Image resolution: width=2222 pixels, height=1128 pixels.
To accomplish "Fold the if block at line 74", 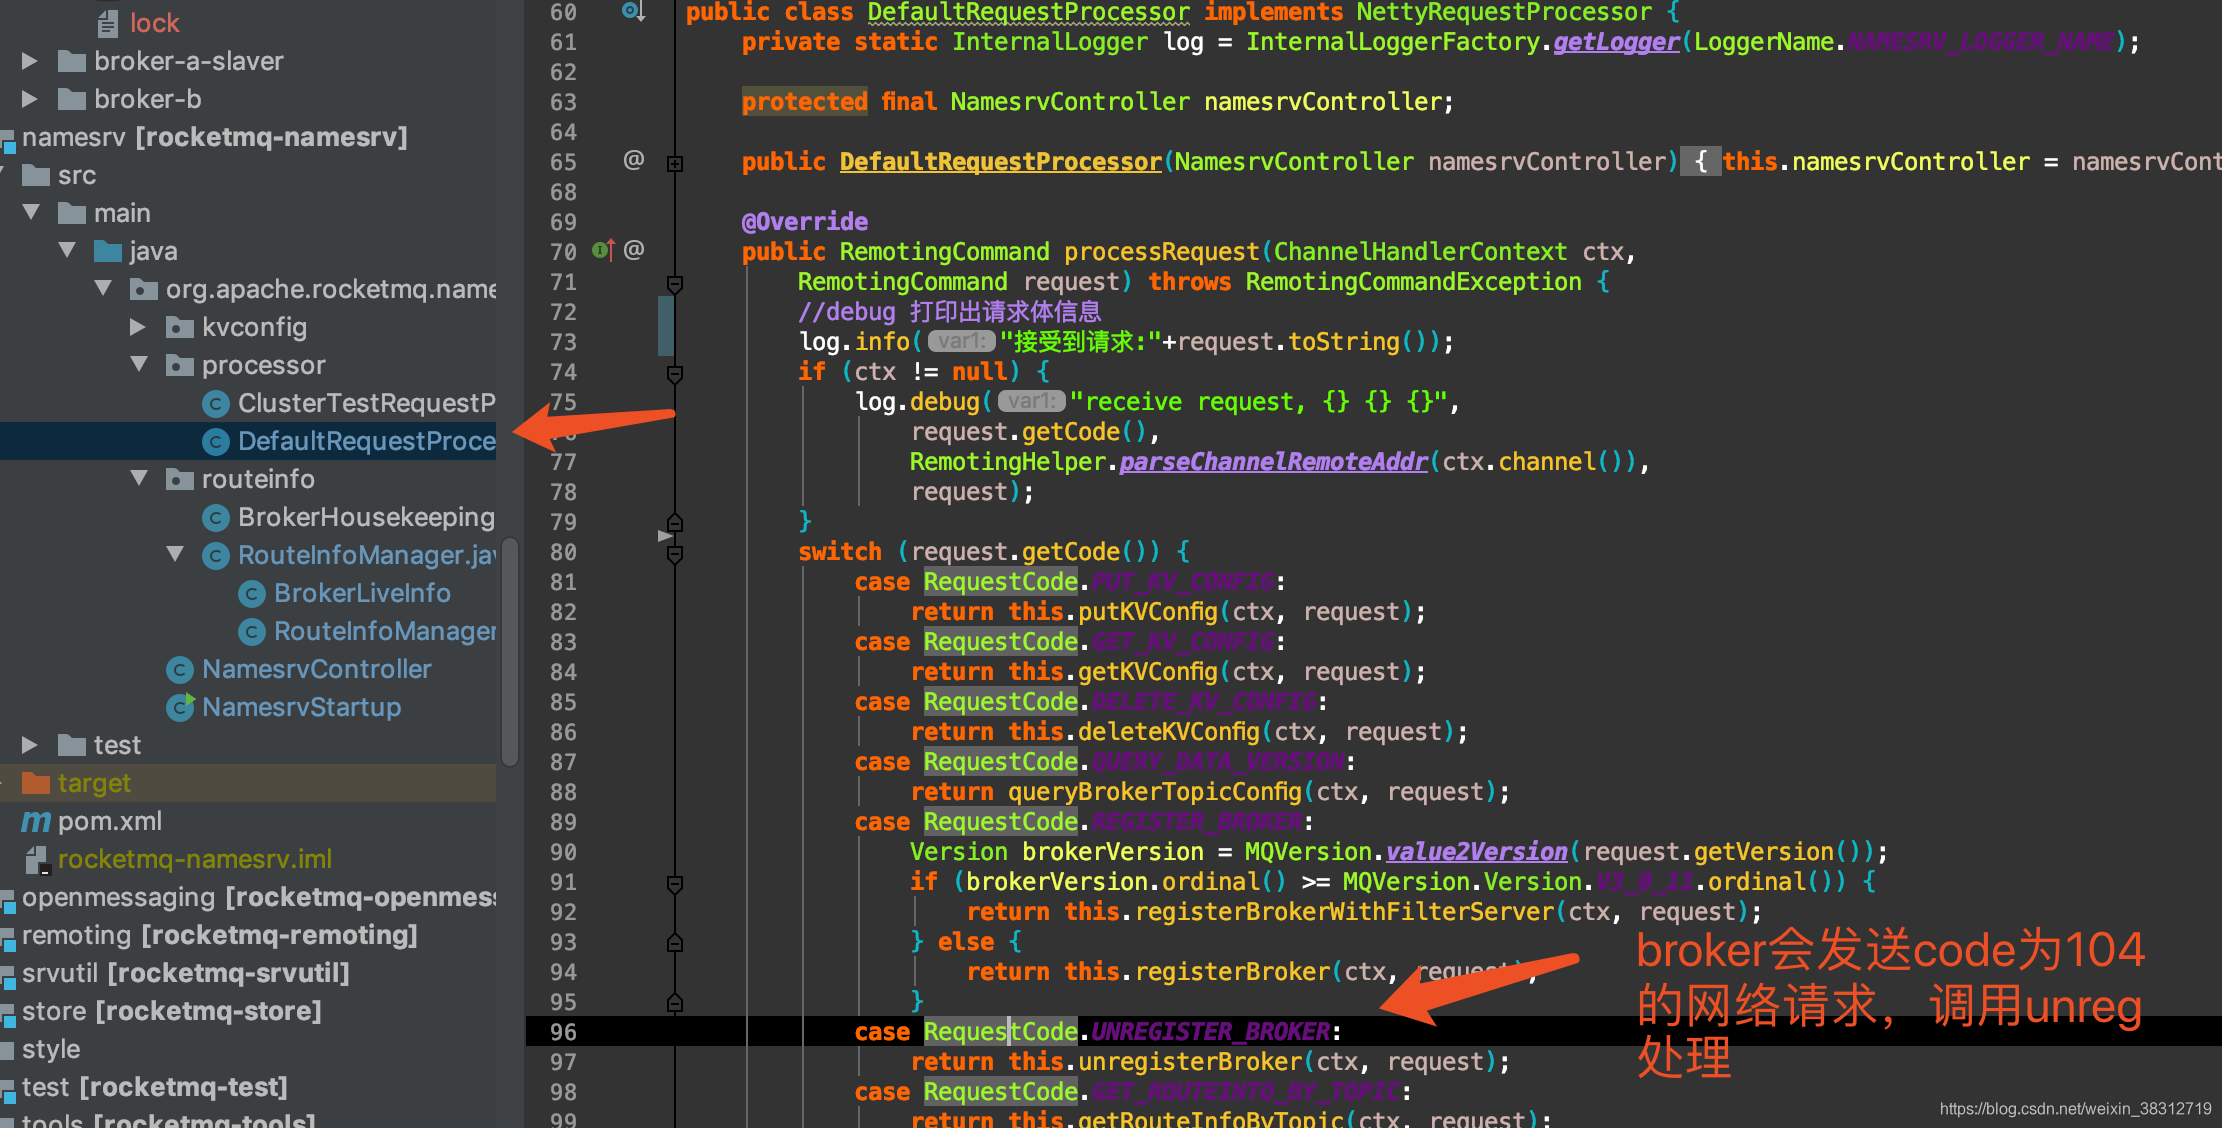I will click(x=675, y=374).
